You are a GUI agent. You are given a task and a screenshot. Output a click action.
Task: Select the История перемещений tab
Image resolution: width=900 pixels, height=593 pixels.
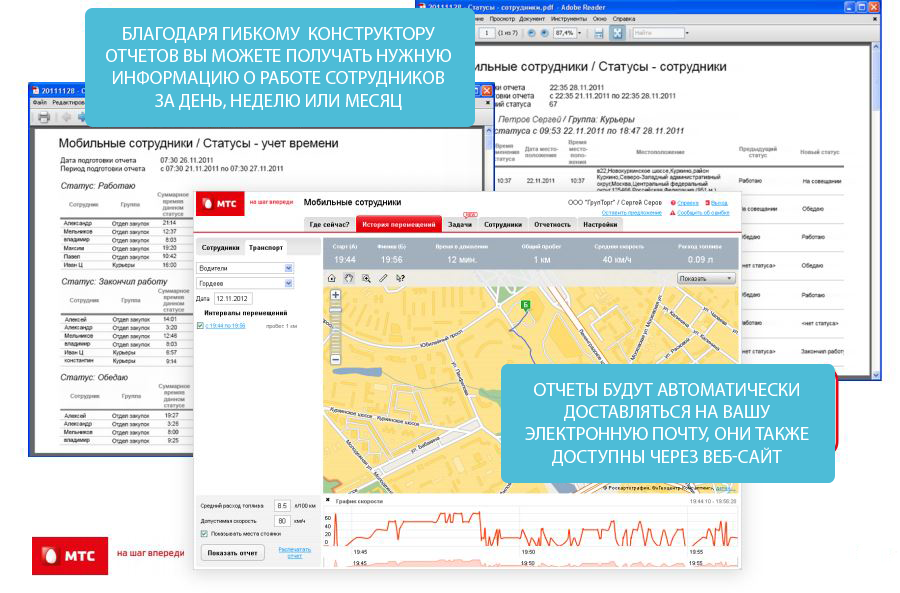point(399,224)
